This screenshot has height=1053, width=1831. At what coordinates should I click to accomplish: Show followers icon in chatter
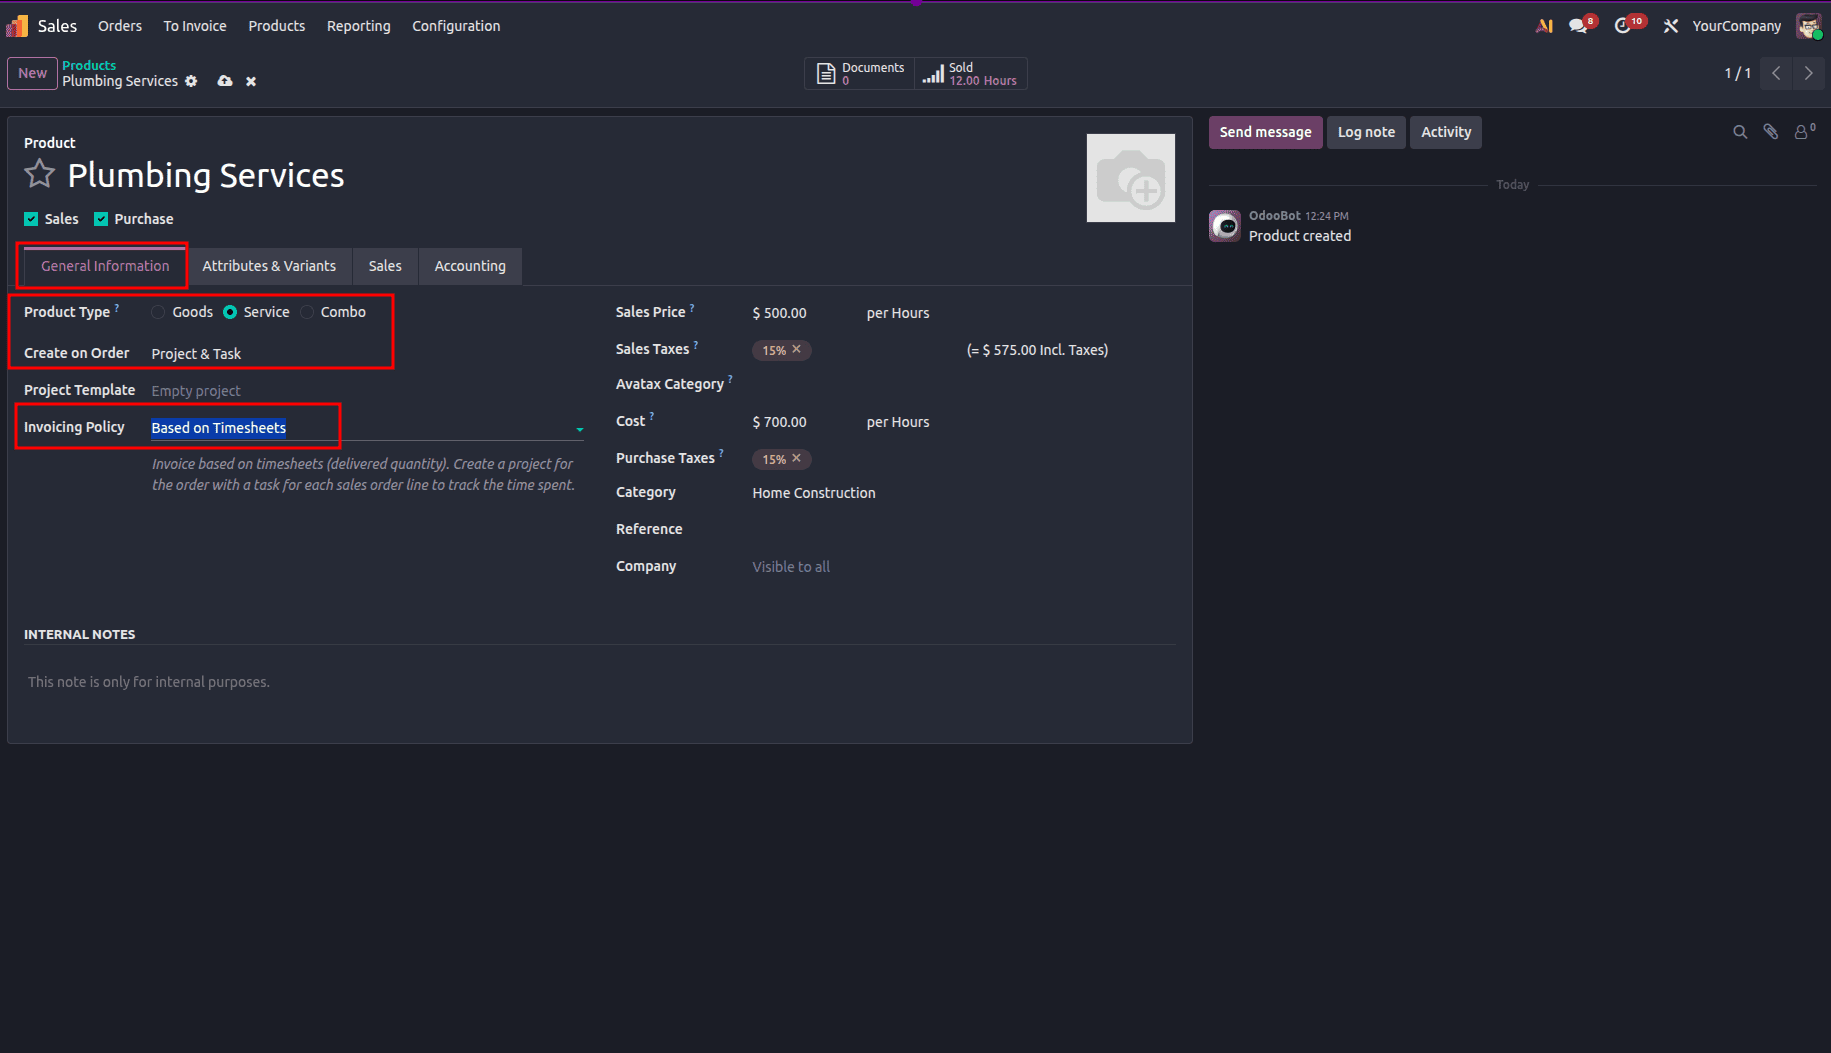tap(1803, 131)
